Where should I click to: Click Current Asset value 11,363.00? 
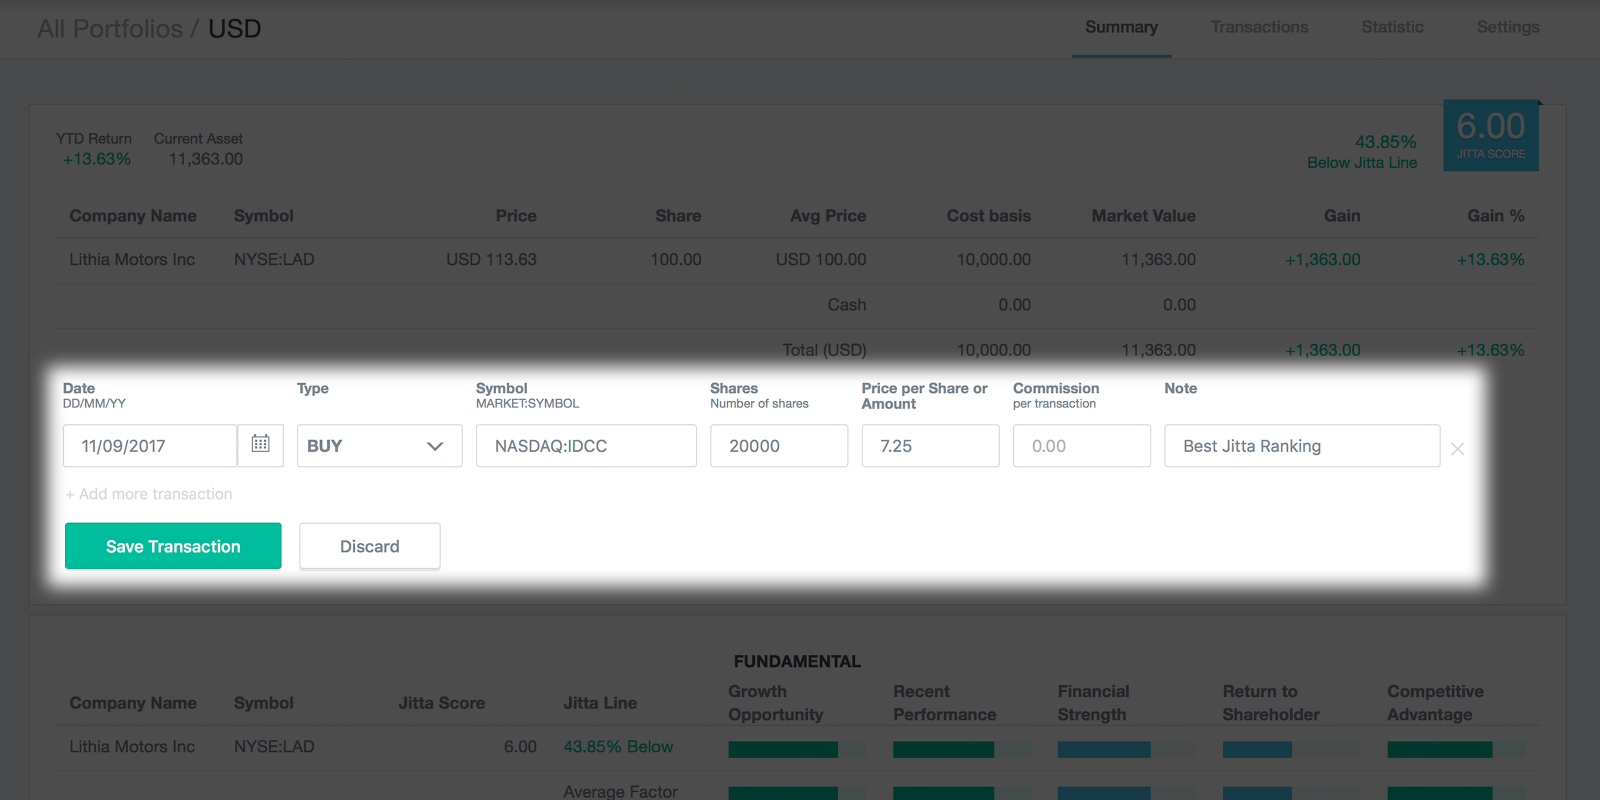point(206,159)
